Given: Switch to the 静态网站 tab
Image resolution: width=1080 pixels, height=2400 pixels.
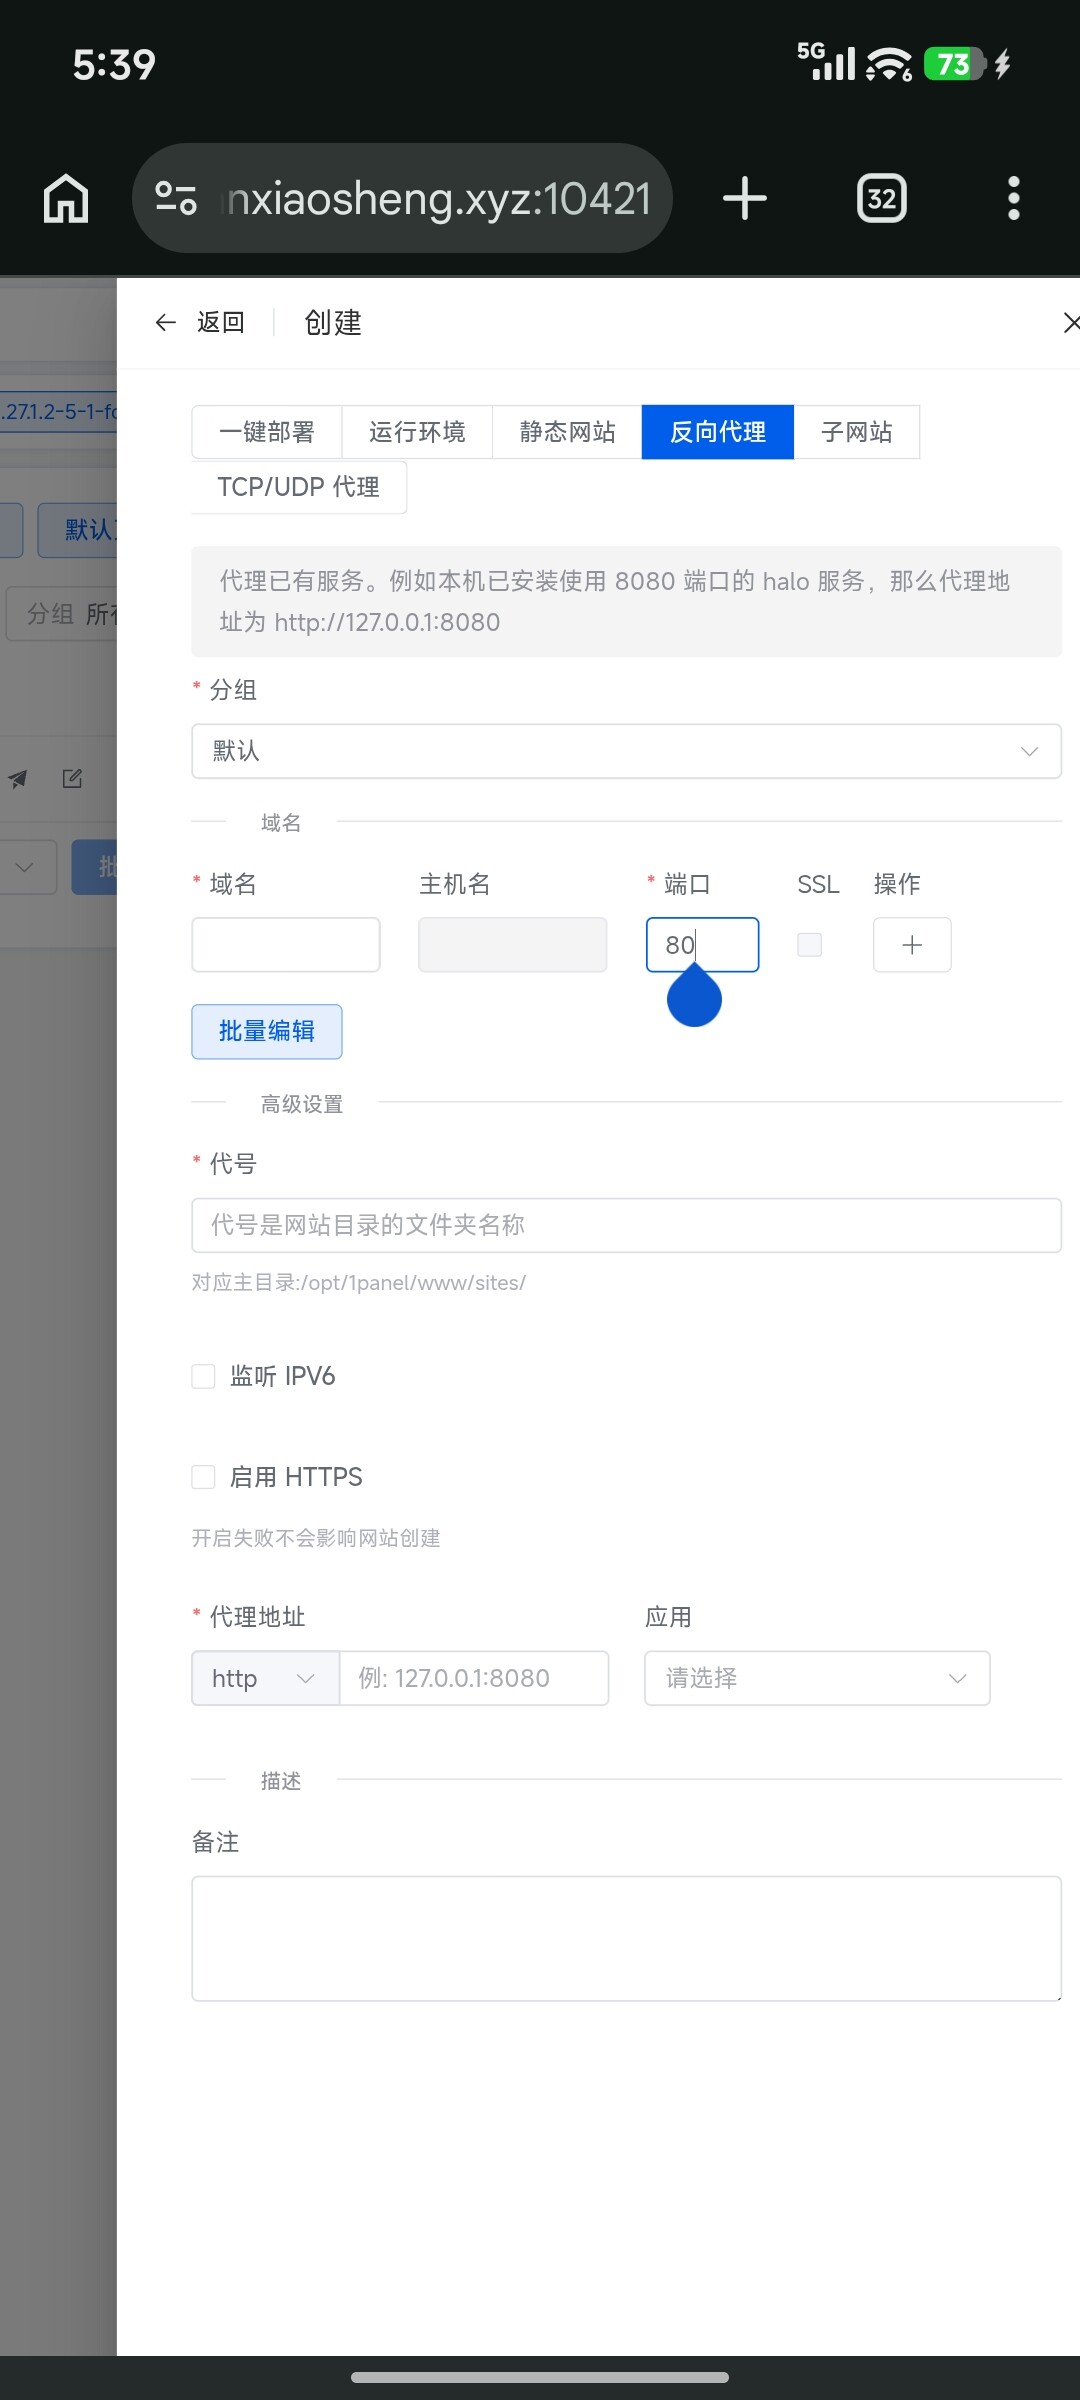Looking at the screenshot, I should [x=567, y=432].
